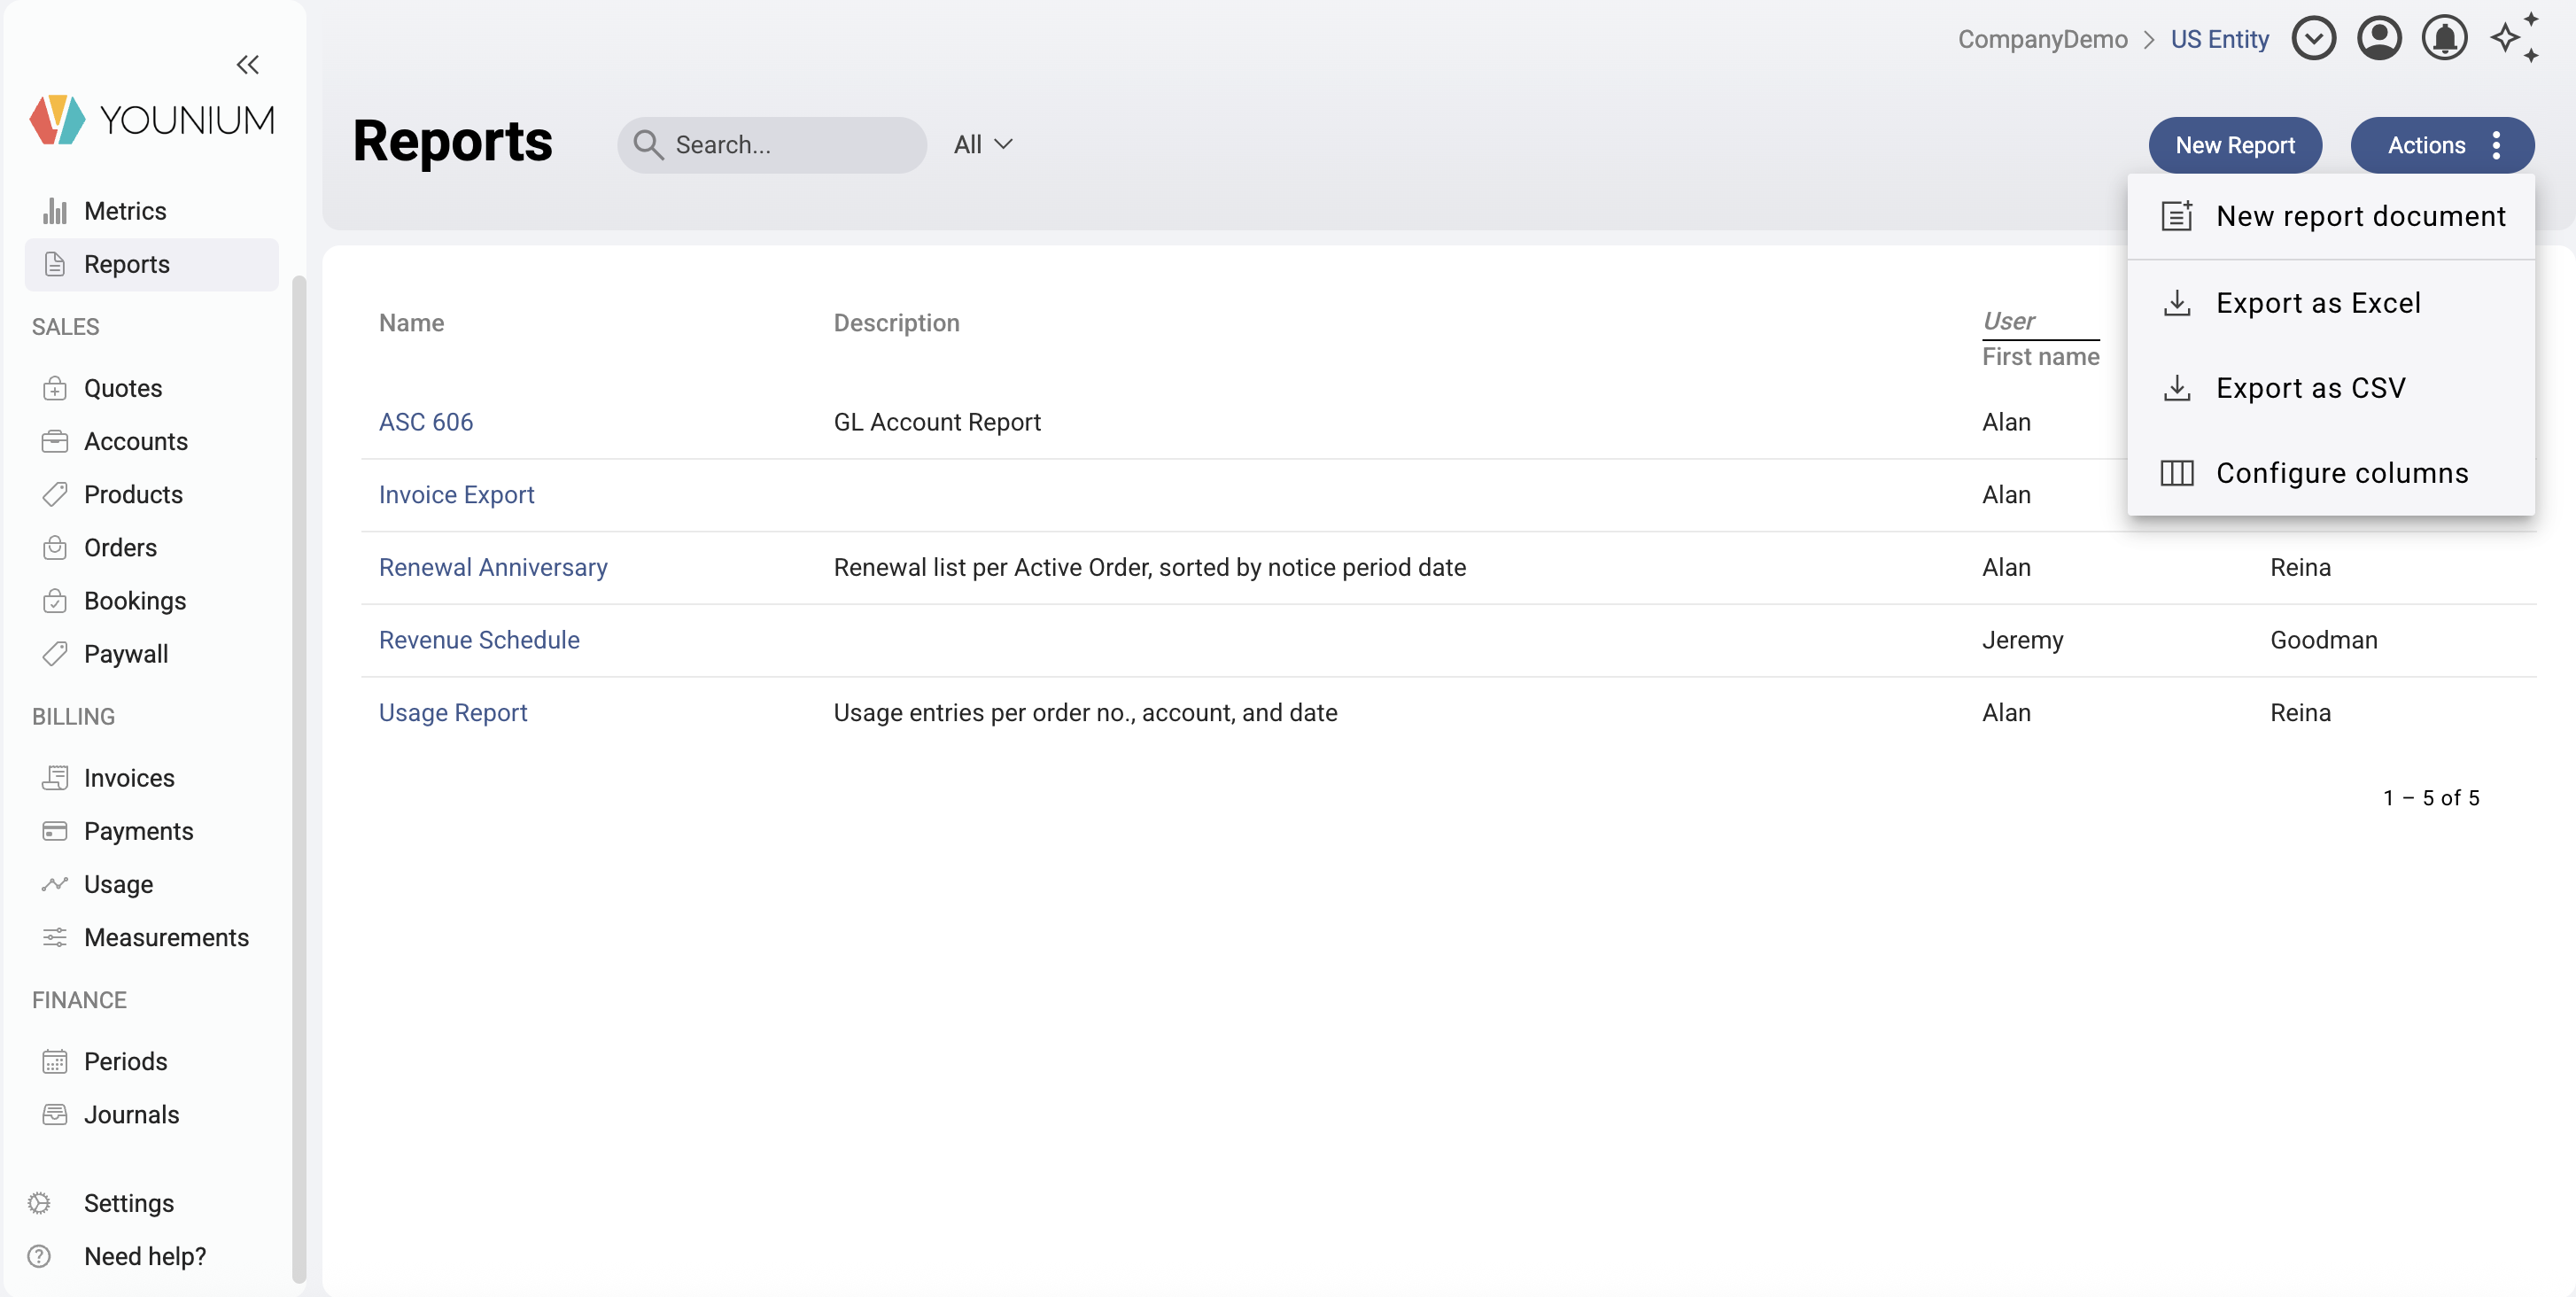The height and width of the screenshot is (1297, 2576).
Task: Click the New Report button
Action: (x=2234, y=145)
